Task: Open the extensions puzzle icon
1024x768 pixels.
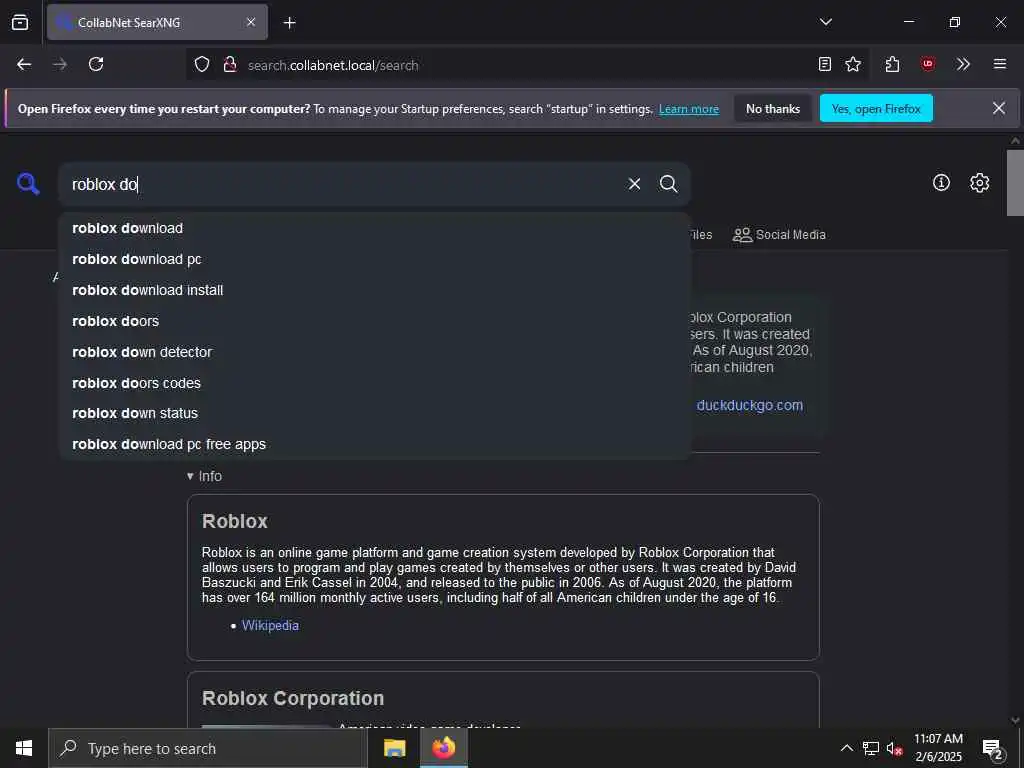Action: pos(892,65)
